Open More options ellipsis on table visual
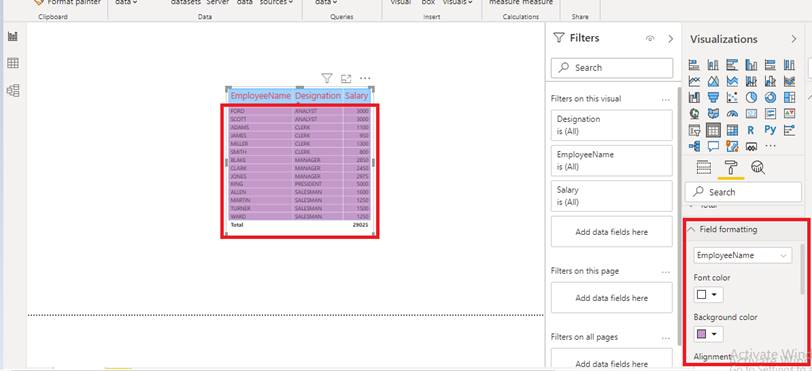Screen dimensions: 812x371 (x=365, y=78)
